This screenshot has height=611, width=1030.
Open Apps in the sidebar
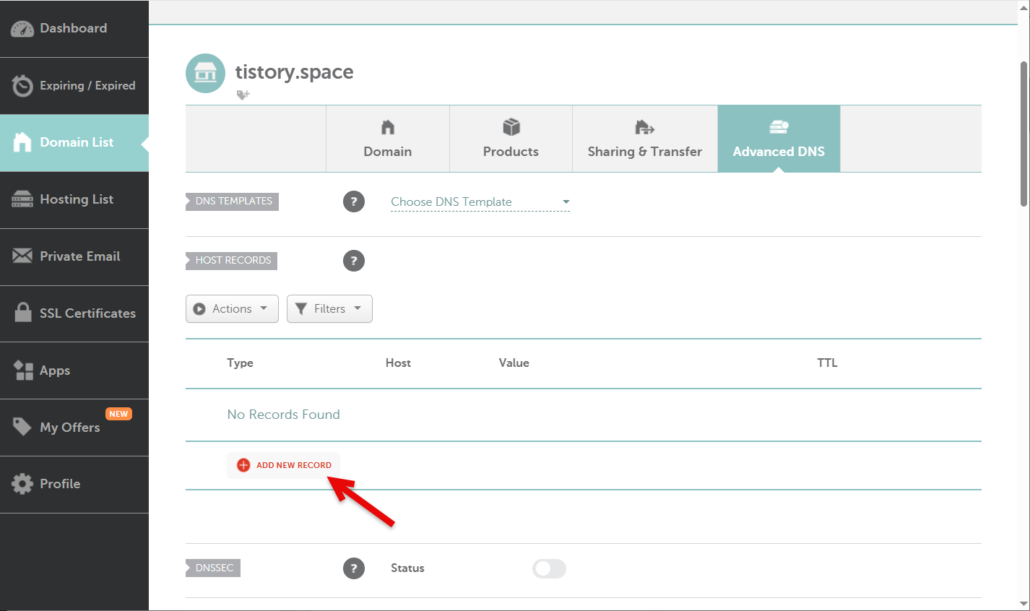pos(74,371)
